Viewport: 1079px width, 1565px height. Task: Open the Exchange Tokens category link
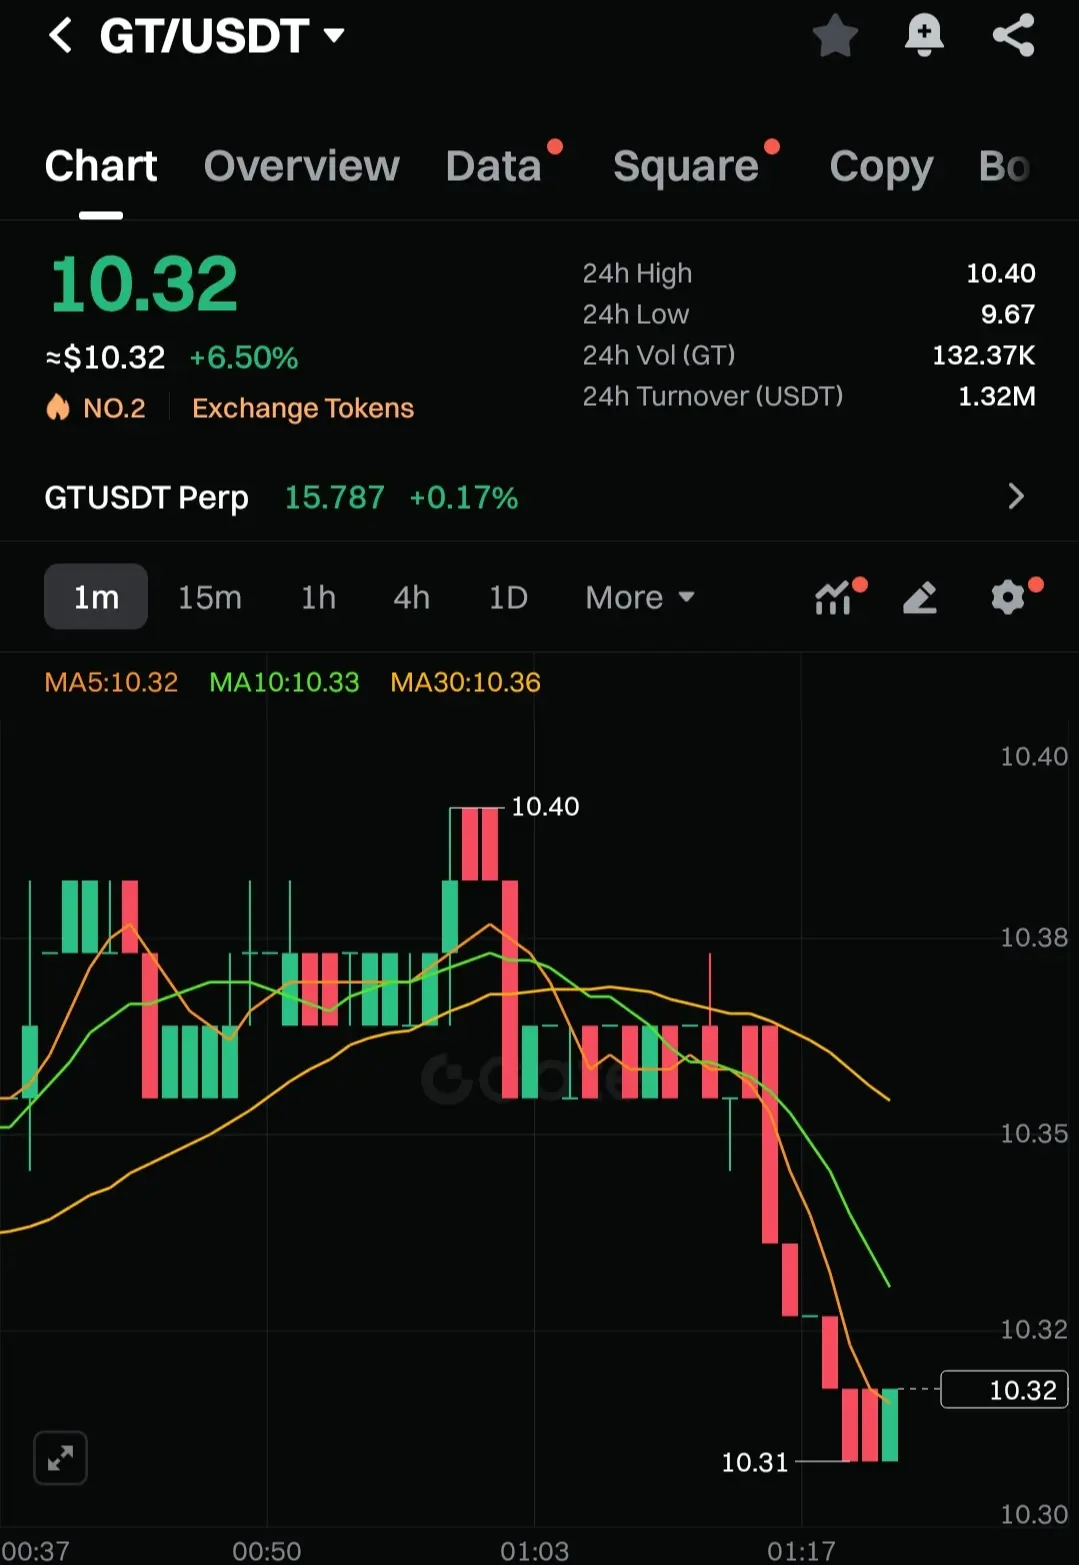303,408
